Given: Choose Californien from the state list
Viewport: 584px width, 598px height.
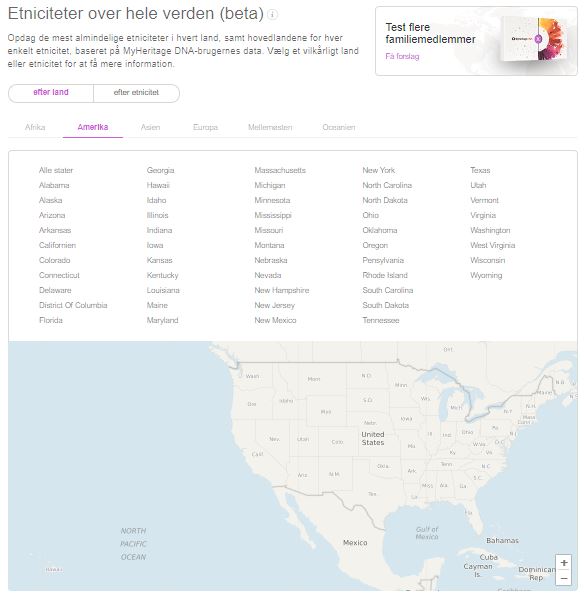Looking at the screenshot, I should (x=57, y=245).
